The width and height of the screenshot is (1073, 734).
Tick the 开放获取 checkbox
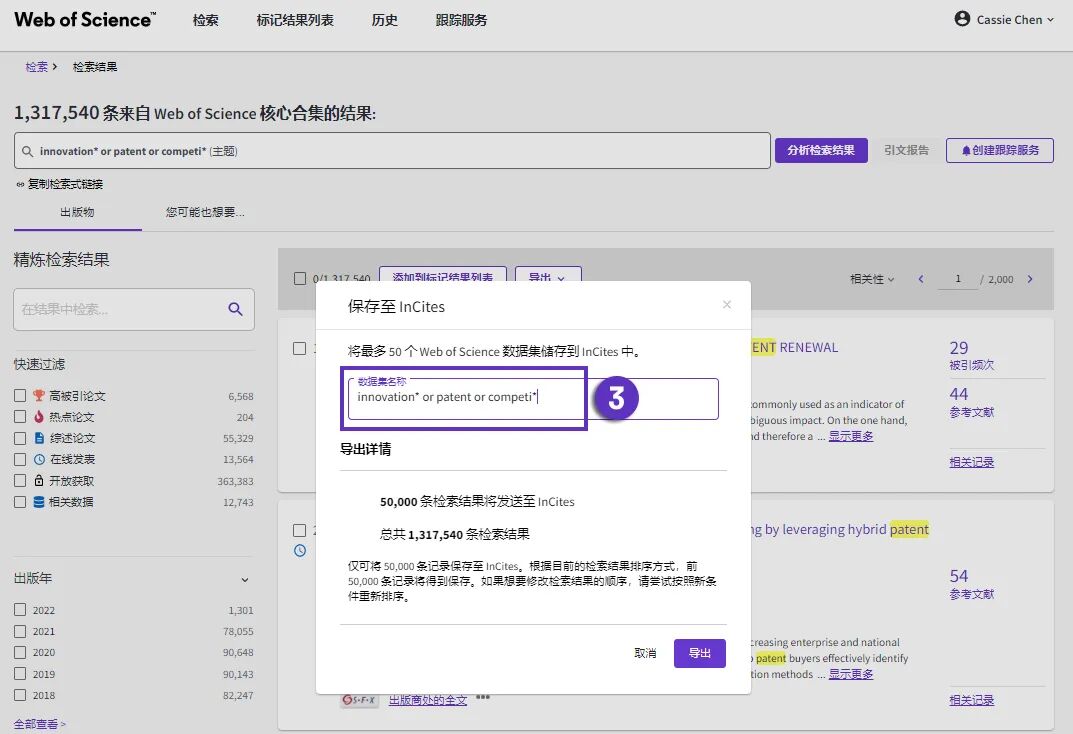(20, 480)
